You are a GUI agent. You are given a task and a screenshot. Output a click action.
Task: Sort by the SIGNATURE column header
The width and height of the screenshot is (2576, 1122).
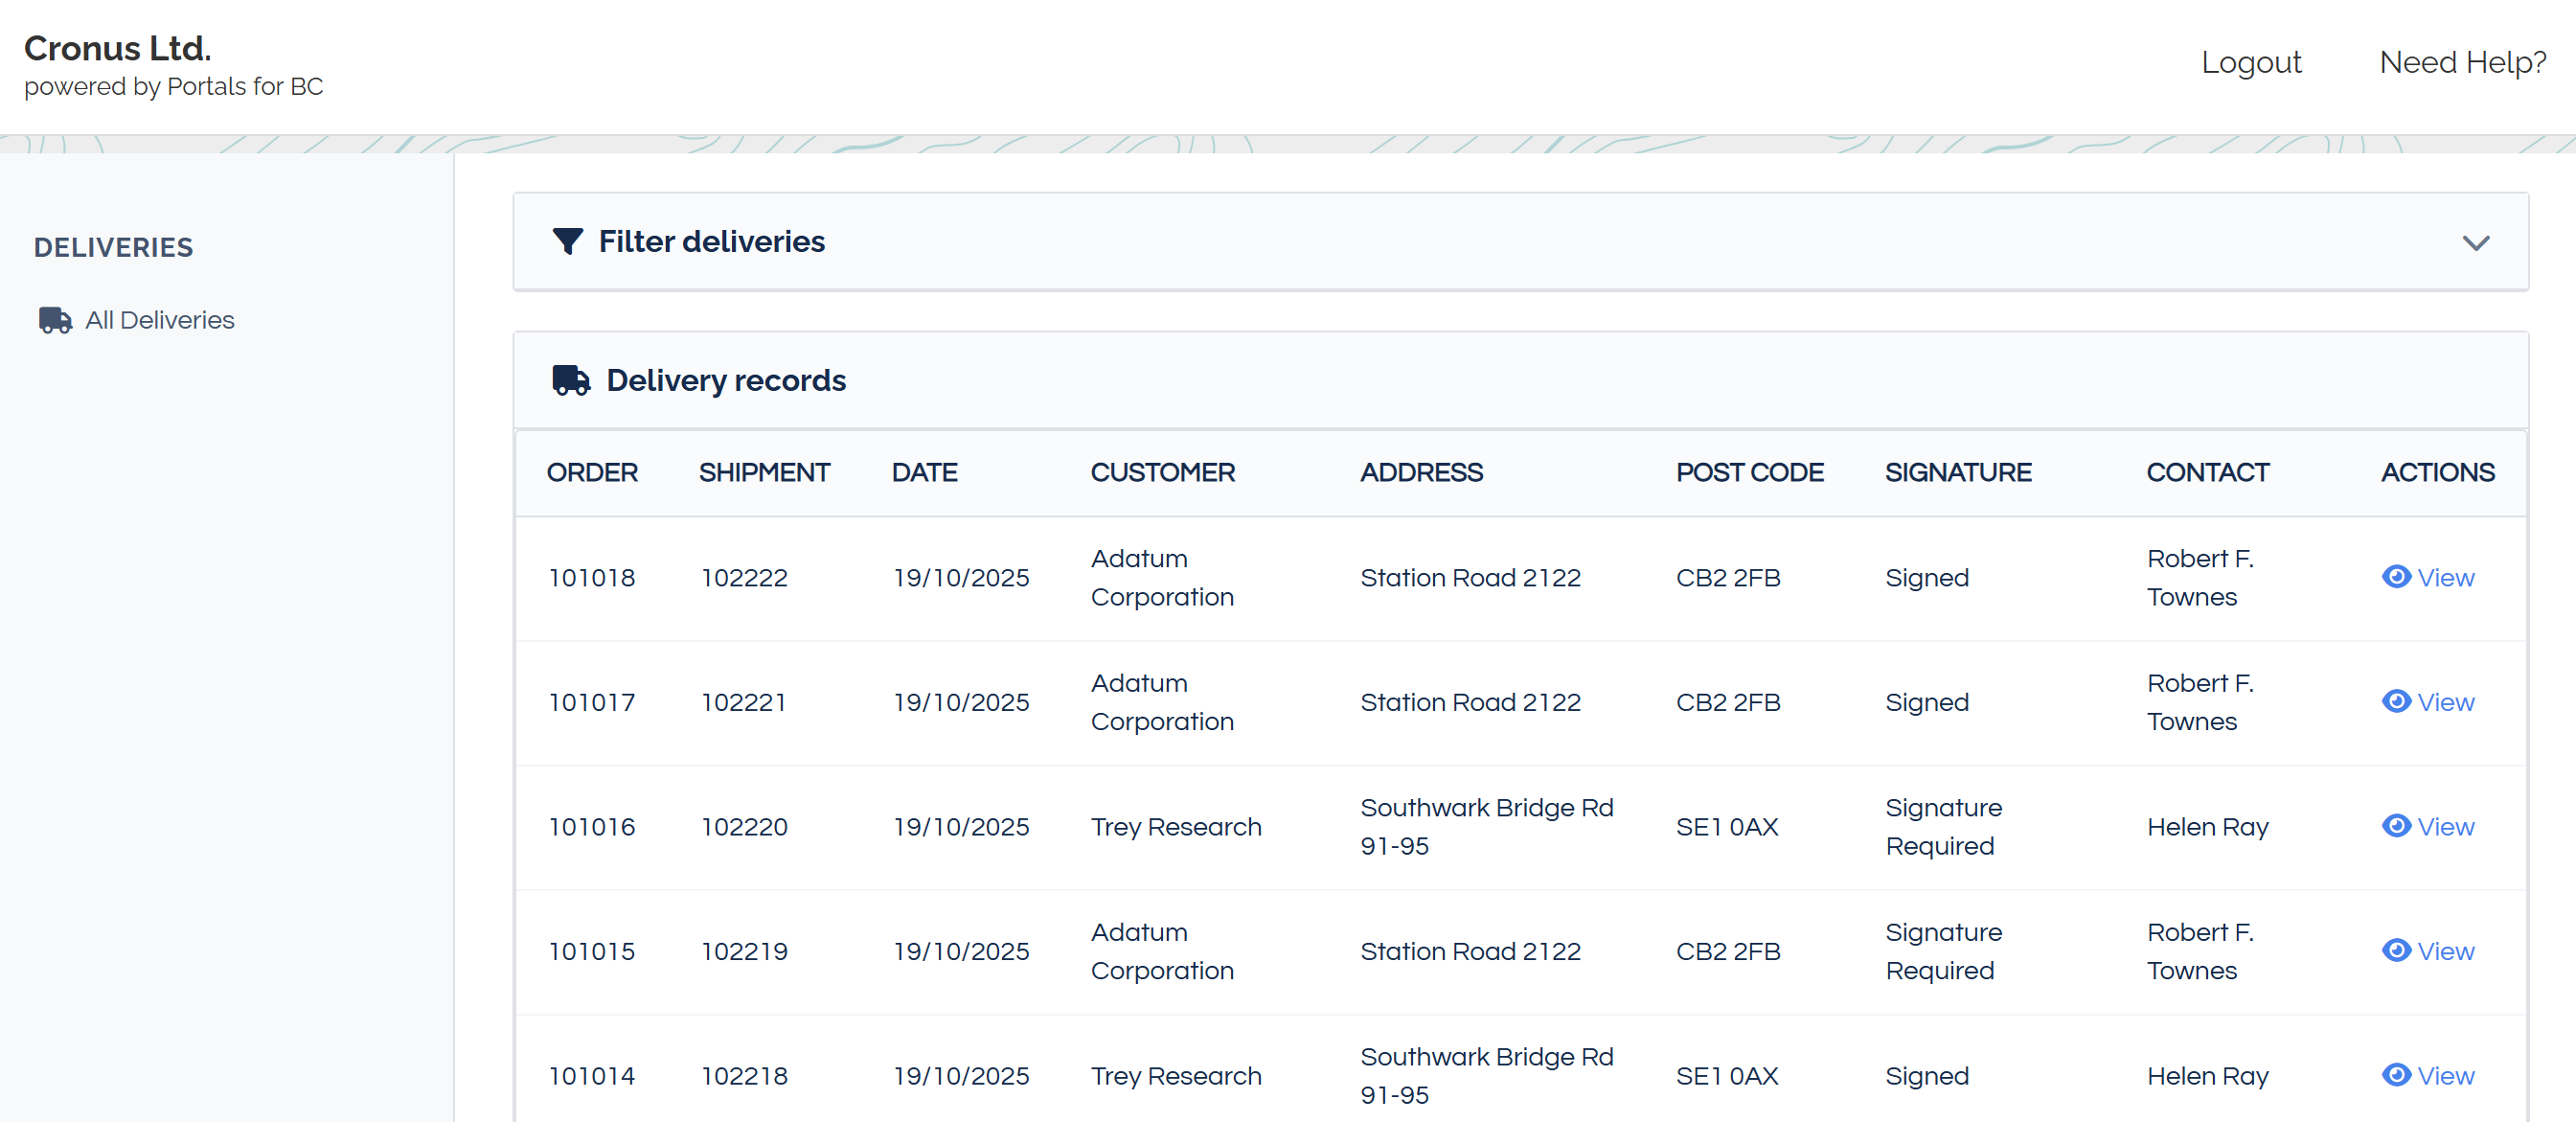click(1958, 472)
